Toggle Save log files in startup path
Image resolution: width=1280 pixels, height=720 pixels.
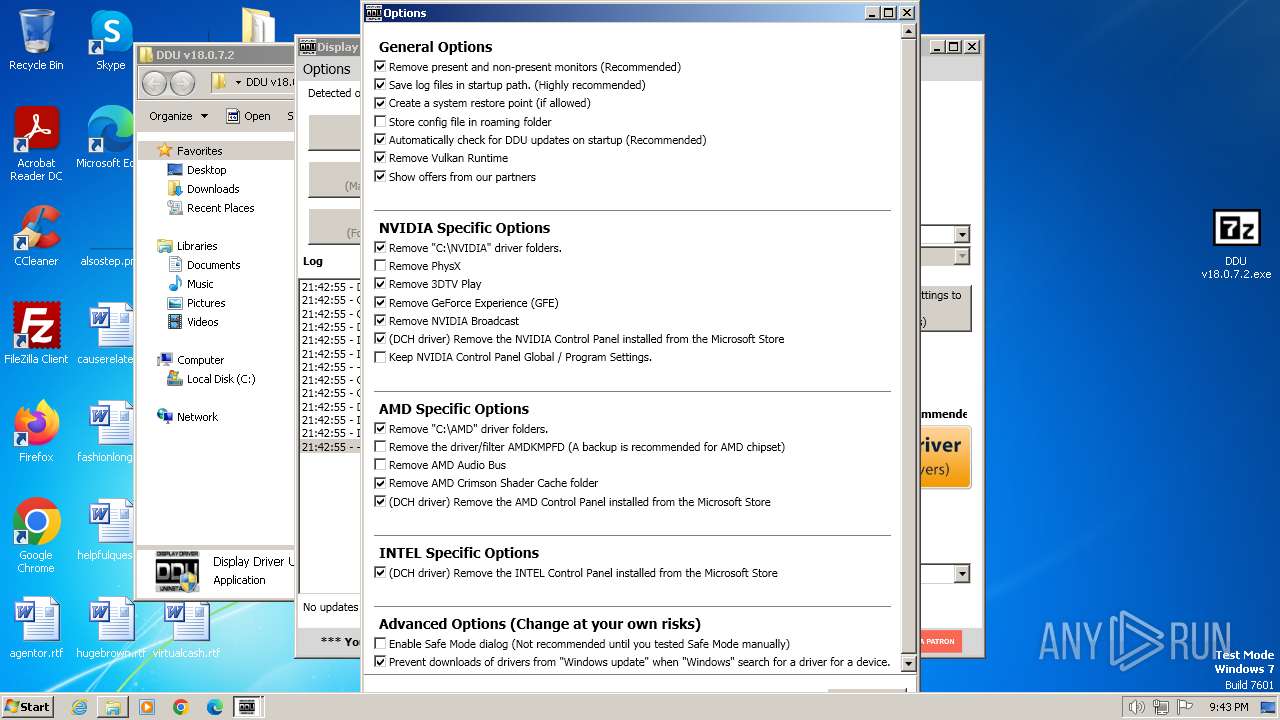coord(380,85)
